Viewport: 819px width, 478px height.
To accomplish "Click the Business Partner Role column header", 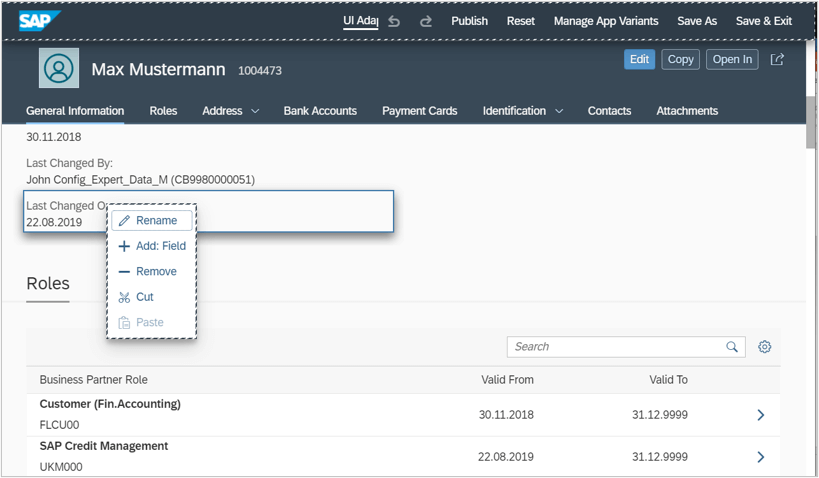I will (x=93, y=380).
